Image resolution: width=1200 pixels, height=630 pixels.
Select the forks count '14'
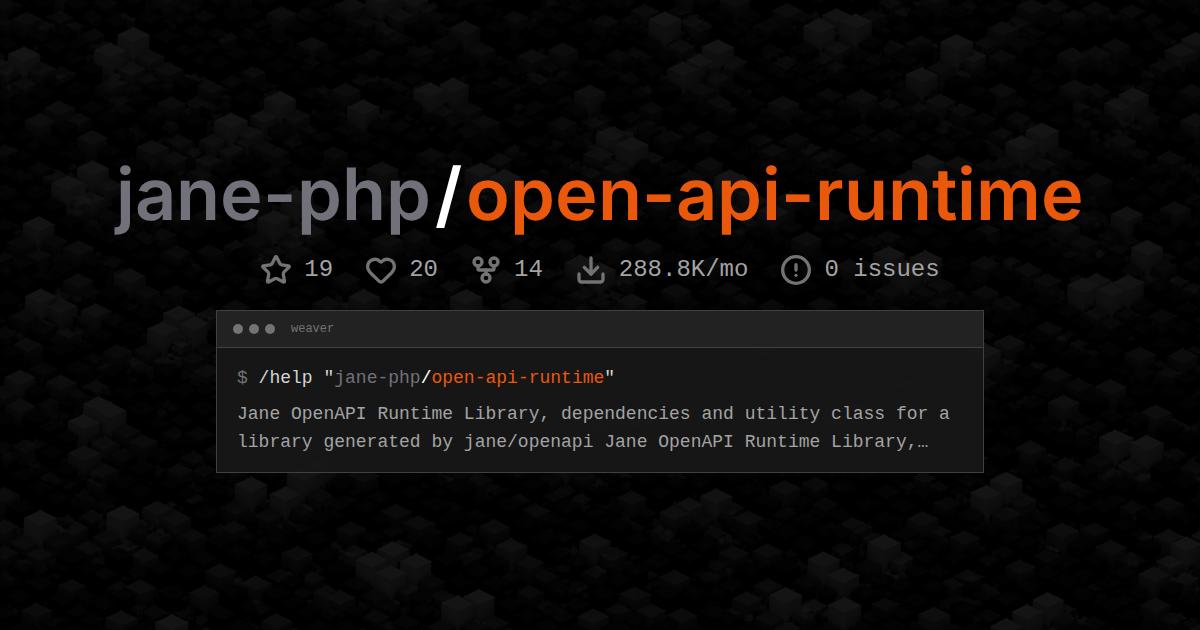[528, 269]
